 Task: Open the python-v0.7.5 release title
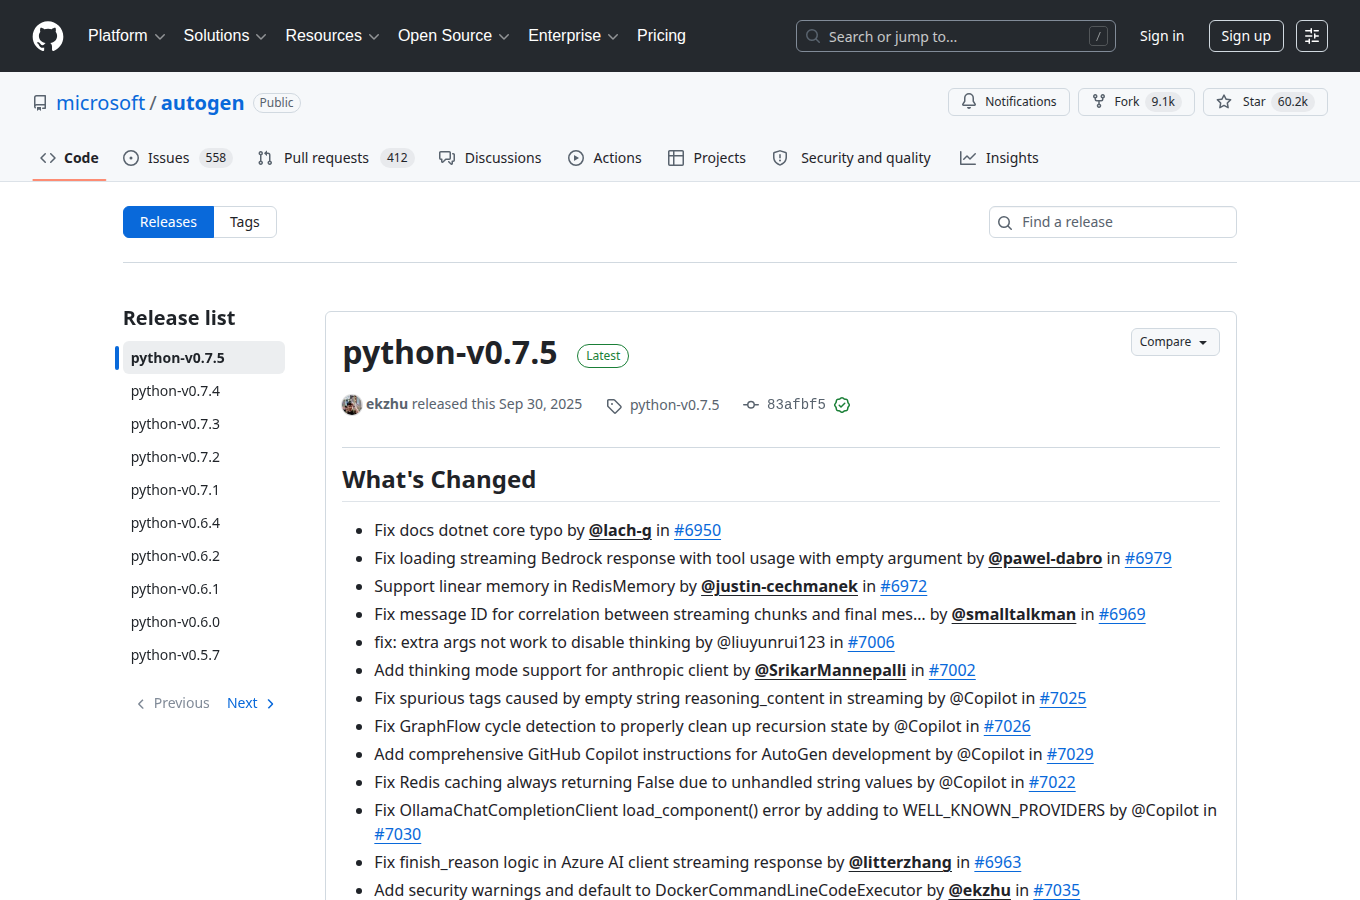pos(449,353)
